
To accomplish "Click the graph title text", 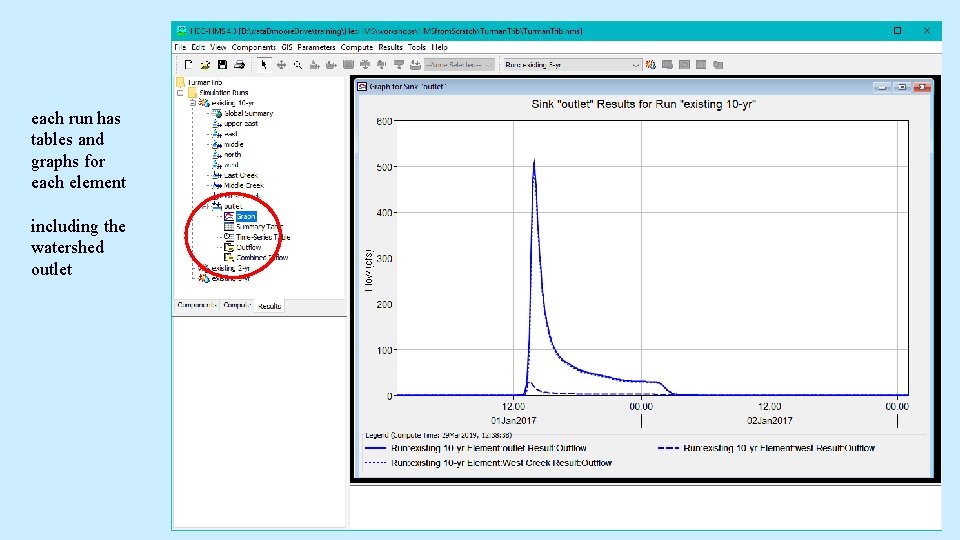I will point(643,104).
